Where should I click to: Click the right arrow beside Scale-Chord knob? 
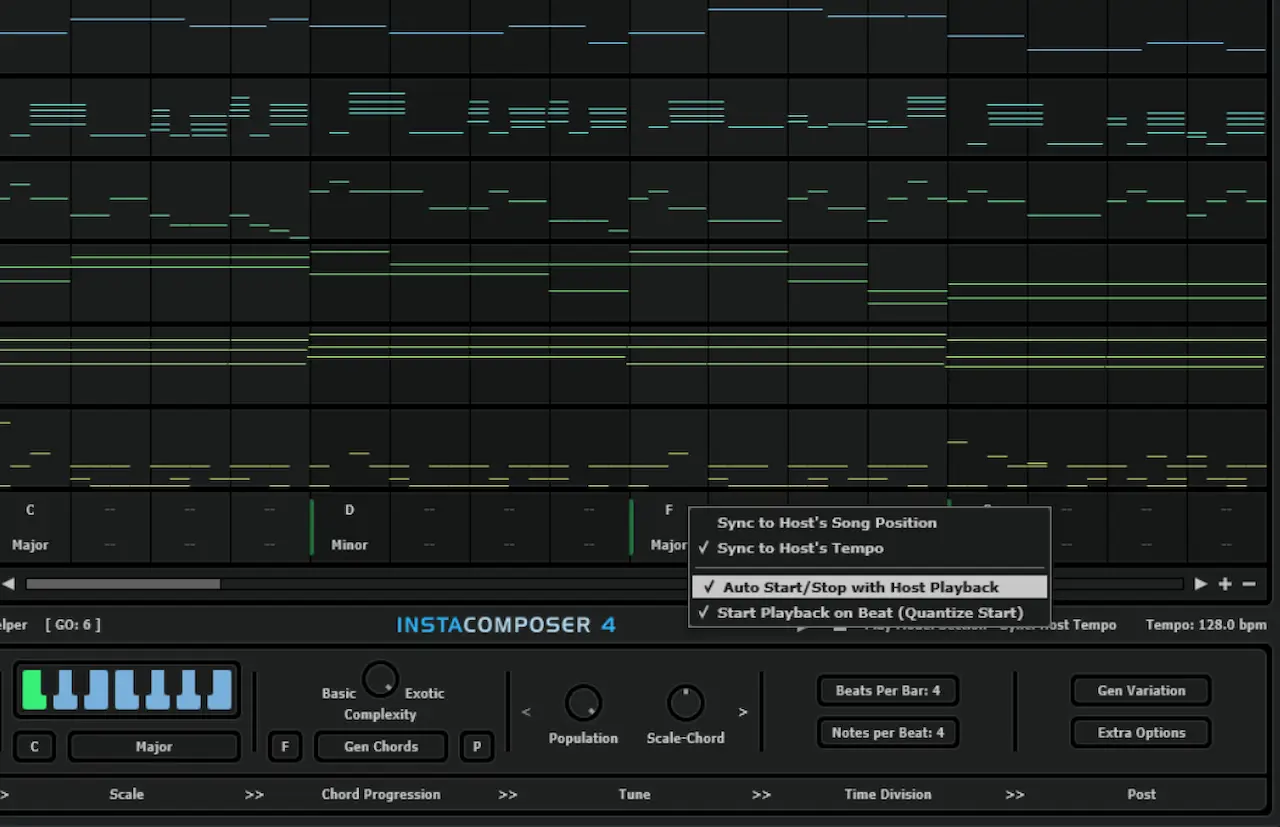click(743, 712)
